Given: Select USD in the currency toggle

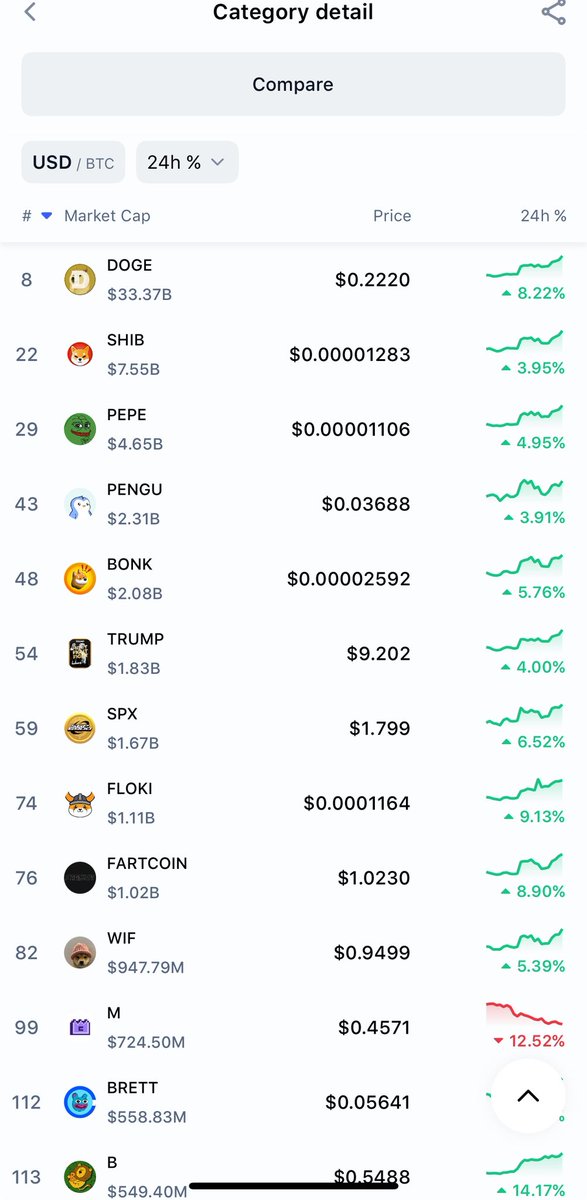Looking at the screenshot, I should (51, 162).
